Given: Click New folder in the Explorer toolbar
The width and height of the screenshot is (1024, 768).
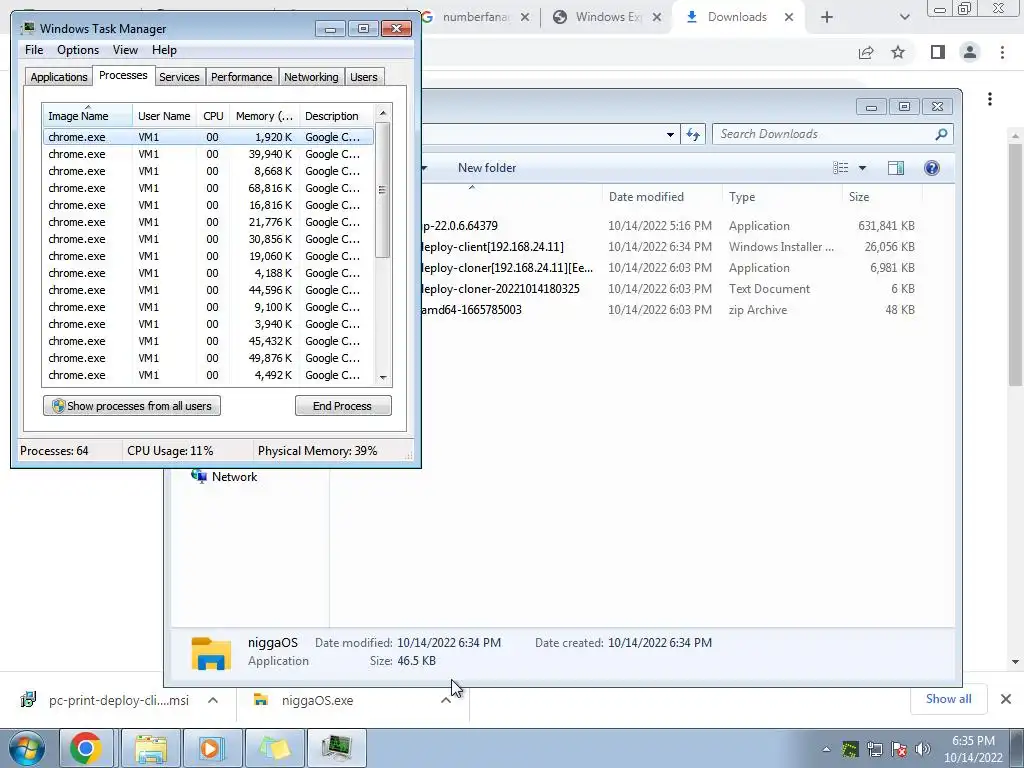Looking at the screenshot, I should coord(487,168).
